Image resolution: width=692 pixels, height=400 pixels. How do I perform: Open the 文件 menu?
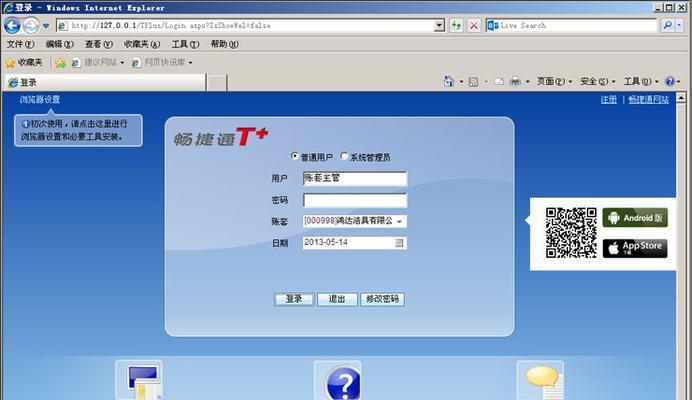pos(20,44)
